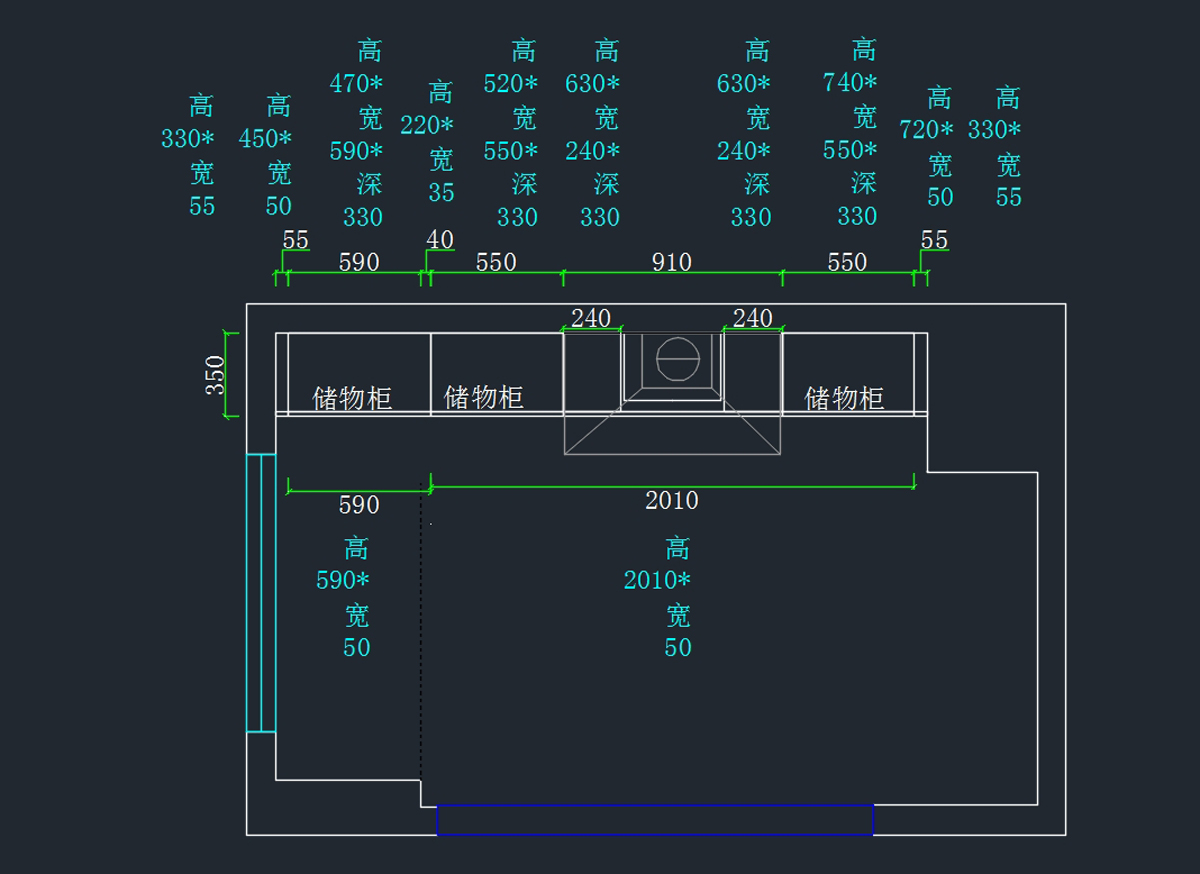Click the cyan 590* height annotation below cabinets
This screenshot has height=874, width=1200.
coord(343,580)
